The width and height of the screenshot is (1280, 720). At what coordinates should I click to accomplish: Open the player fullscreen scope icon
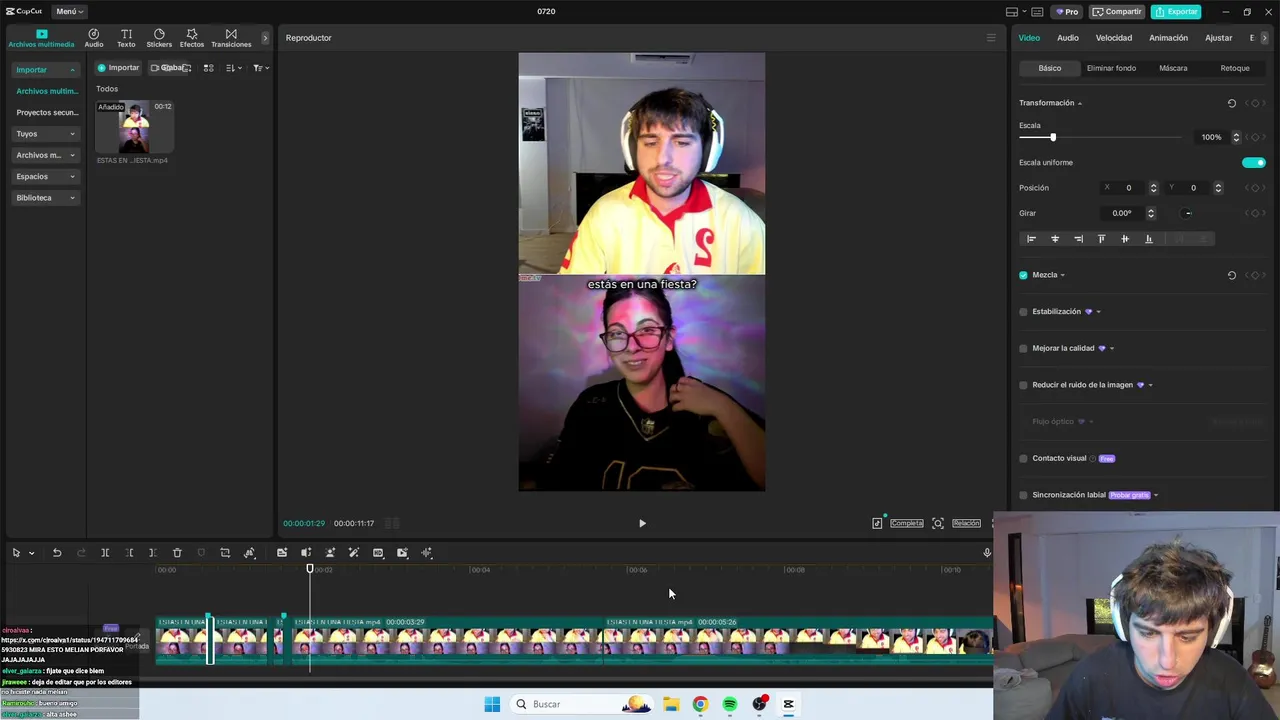coord(938,523)
